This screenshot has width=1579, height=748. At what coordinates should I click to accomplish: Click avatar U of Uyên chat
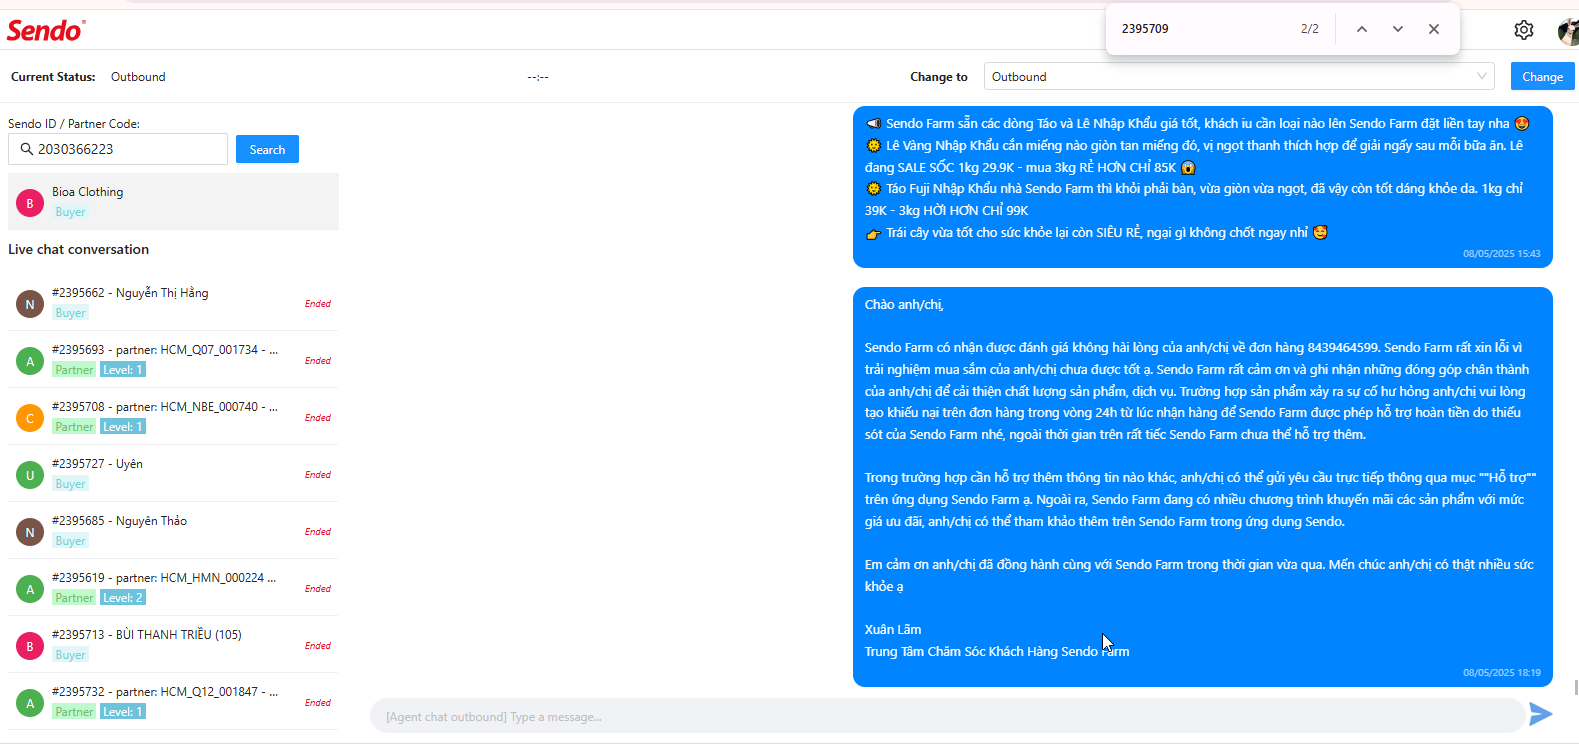(30, 475)
